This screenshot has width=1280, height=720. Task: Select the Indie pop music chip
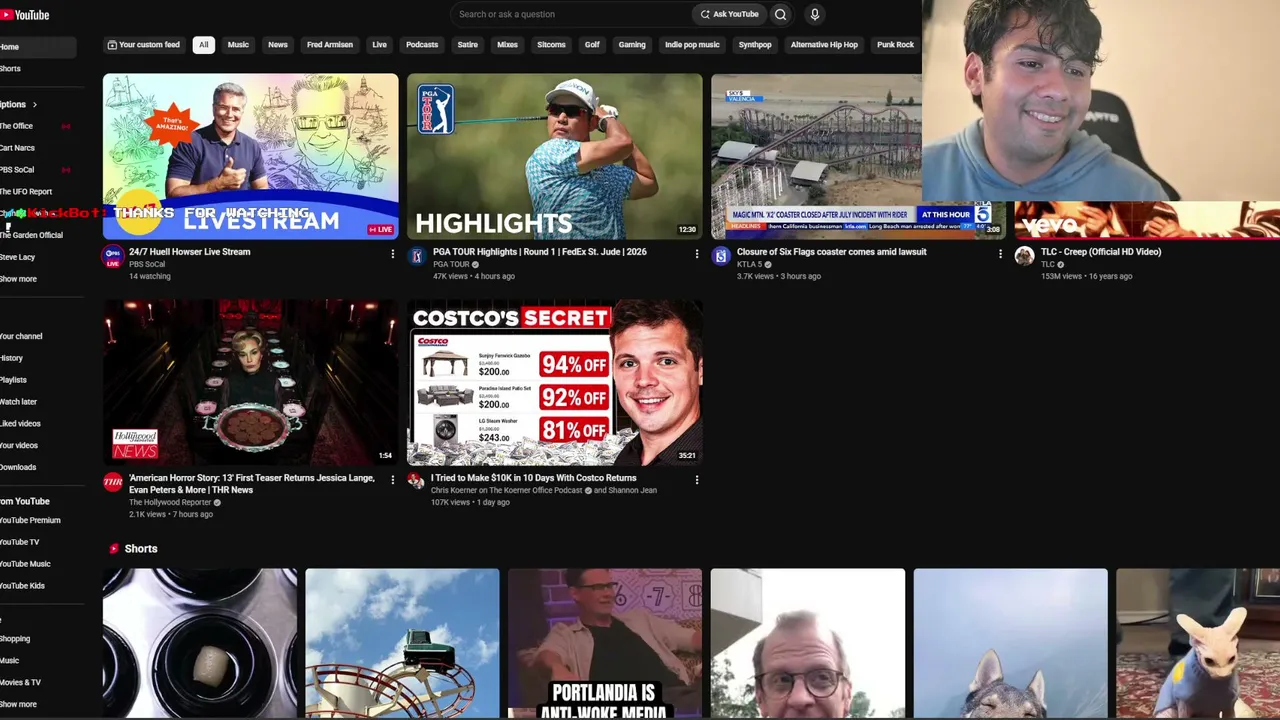pos(692,45)
